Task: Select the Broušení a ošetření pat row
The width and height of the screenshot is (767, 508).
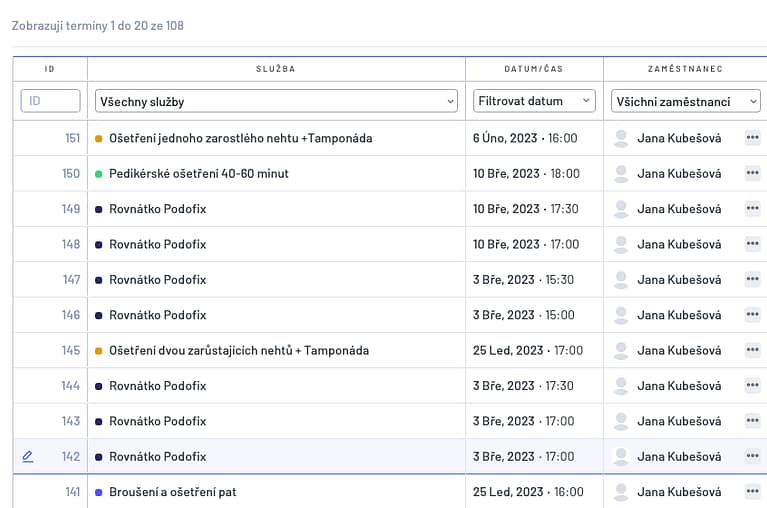Action: click(x=173, y=491)
